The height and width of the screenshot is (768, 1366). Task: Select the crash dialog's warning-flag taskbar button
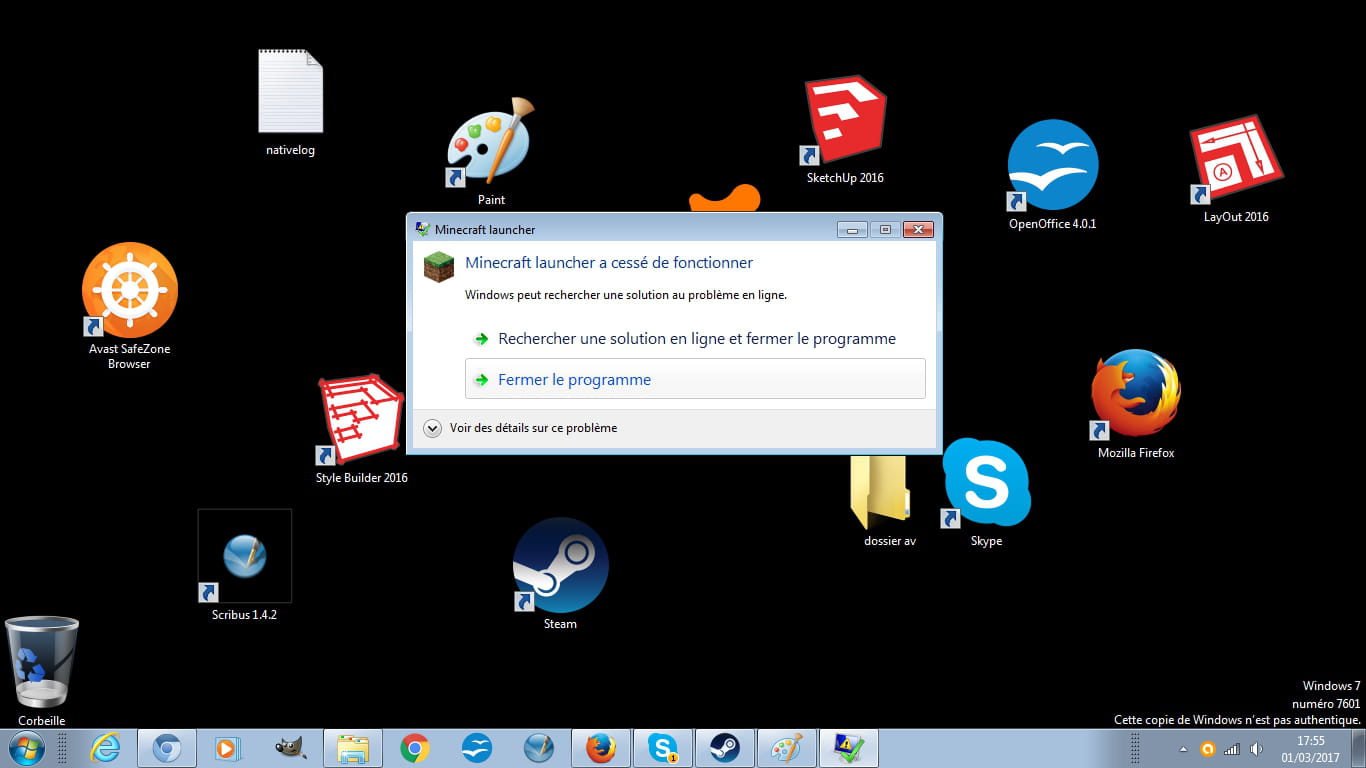coord(848,748)
